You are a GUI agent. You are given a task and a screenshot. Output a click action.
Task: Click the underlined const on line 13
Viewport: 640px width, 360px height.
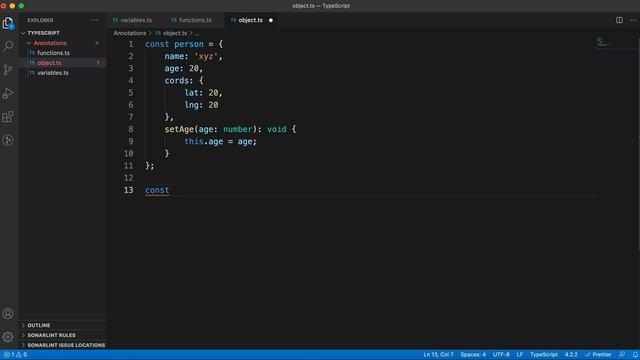(x=157, y=190)
